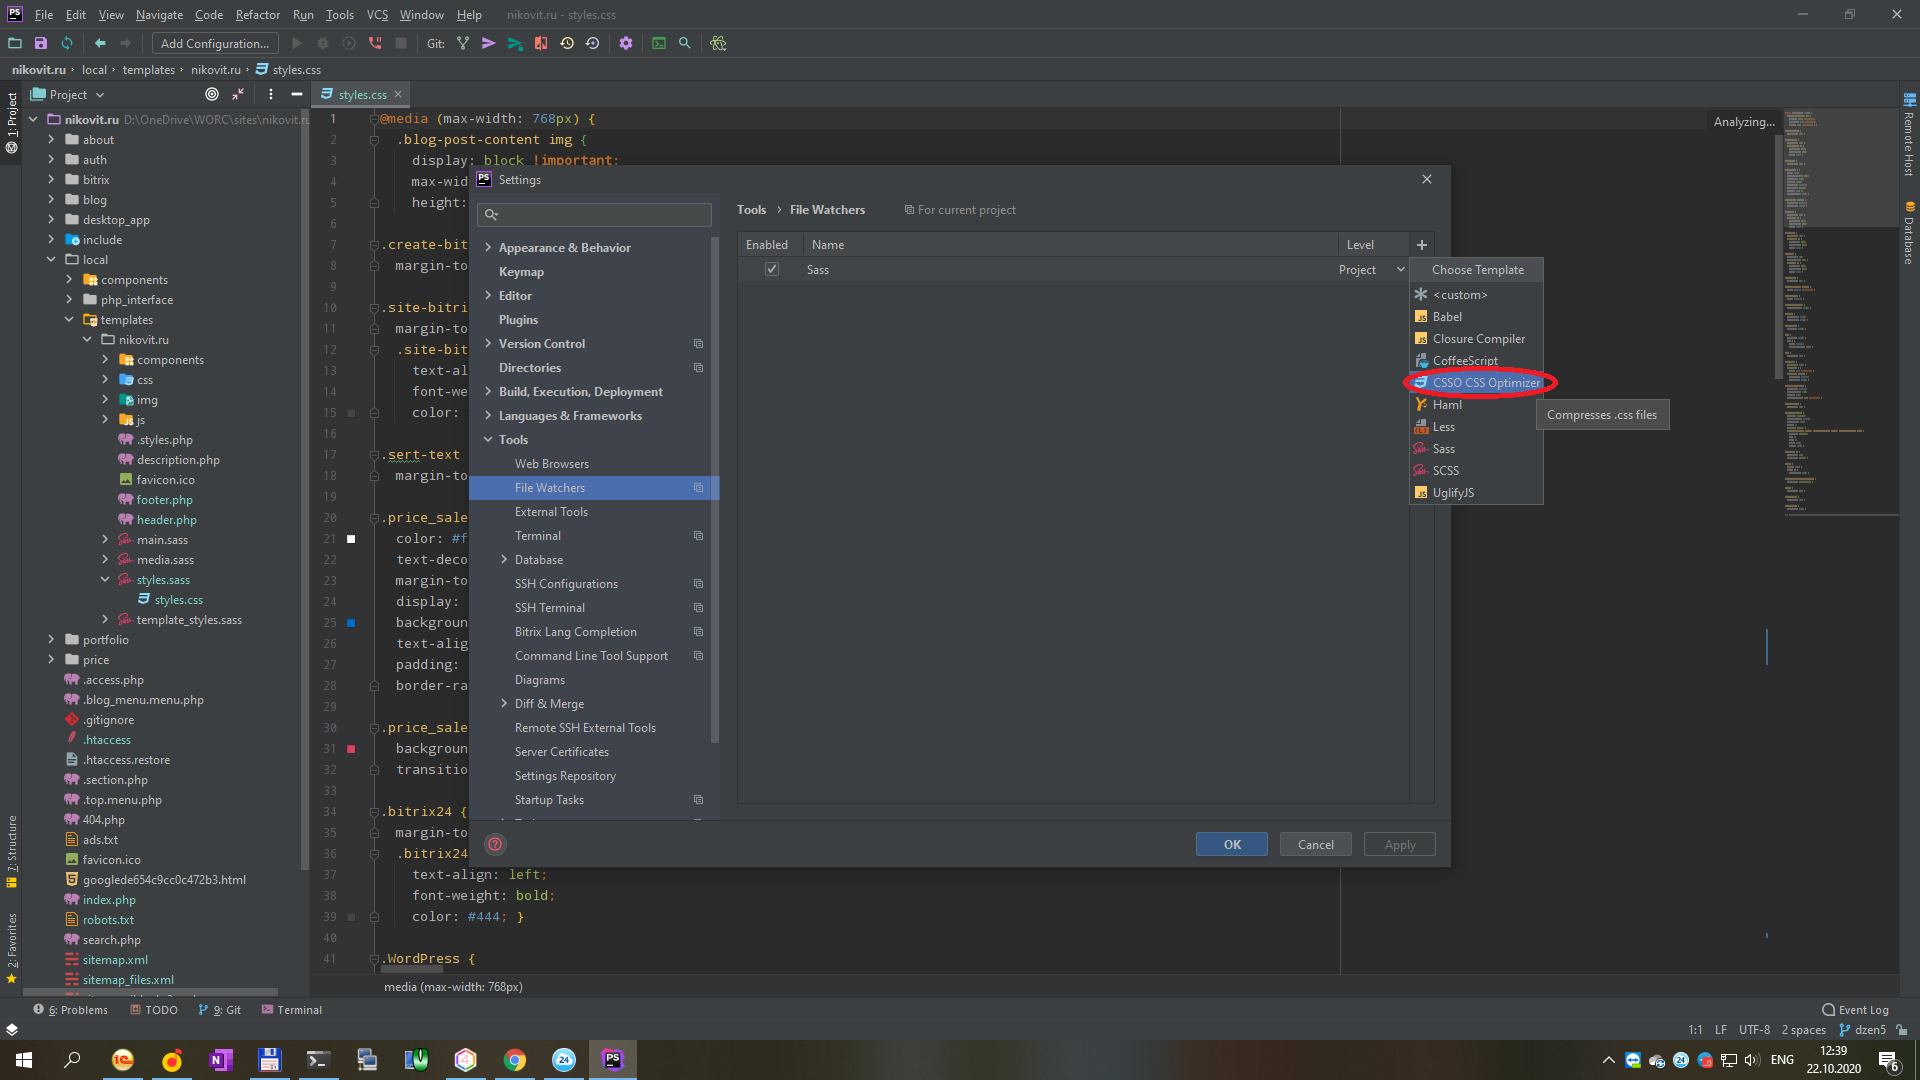
Task: Hide Project panel with minus icon
Action: (297, 94)
